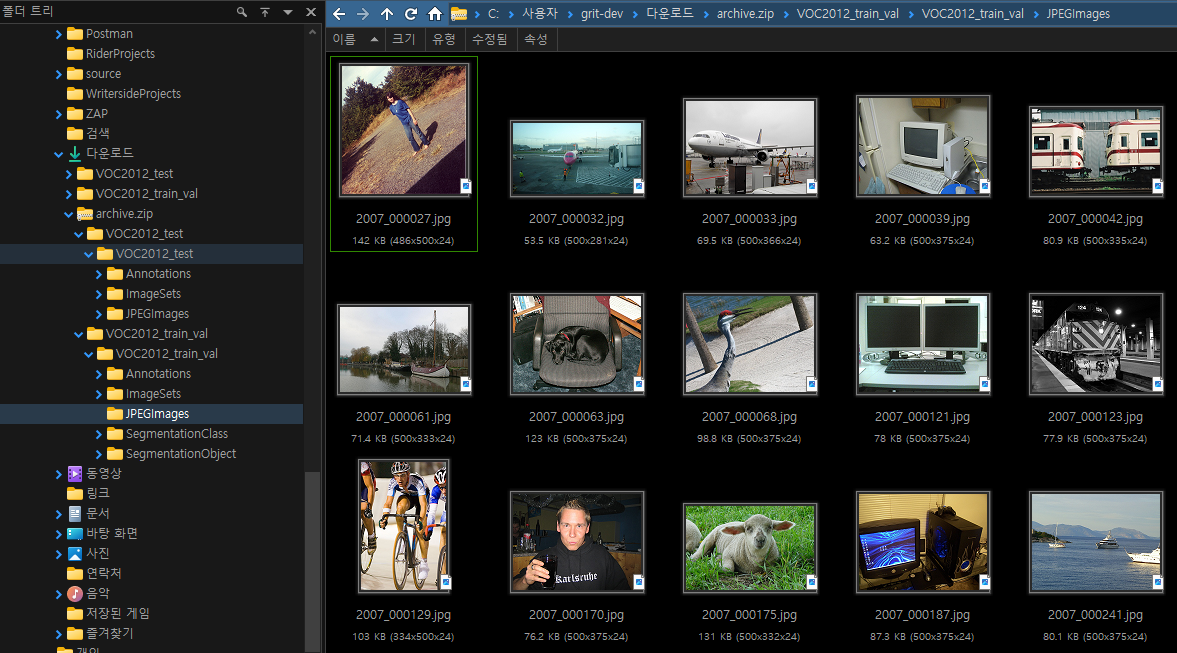Refresh the current folder view
1177x653 pixels.
pos(411,14)
